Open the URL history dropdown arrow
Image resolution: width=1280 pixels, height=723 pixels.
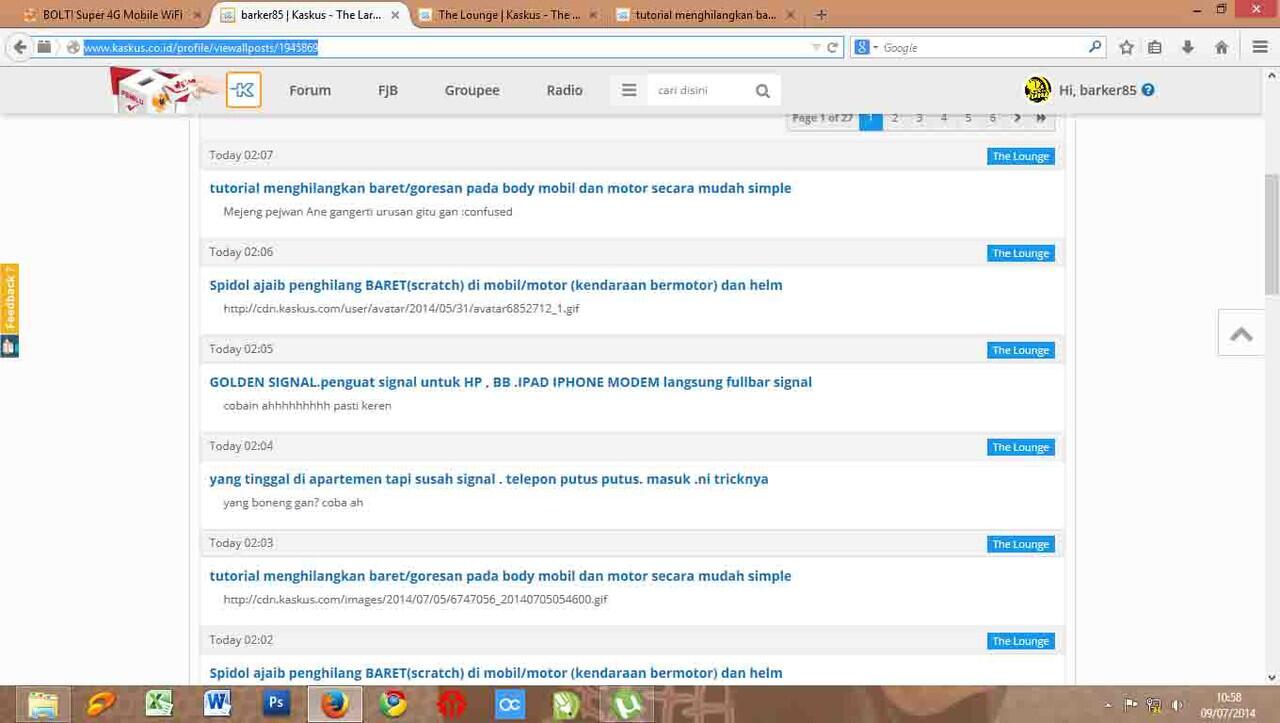pos(816,47)
